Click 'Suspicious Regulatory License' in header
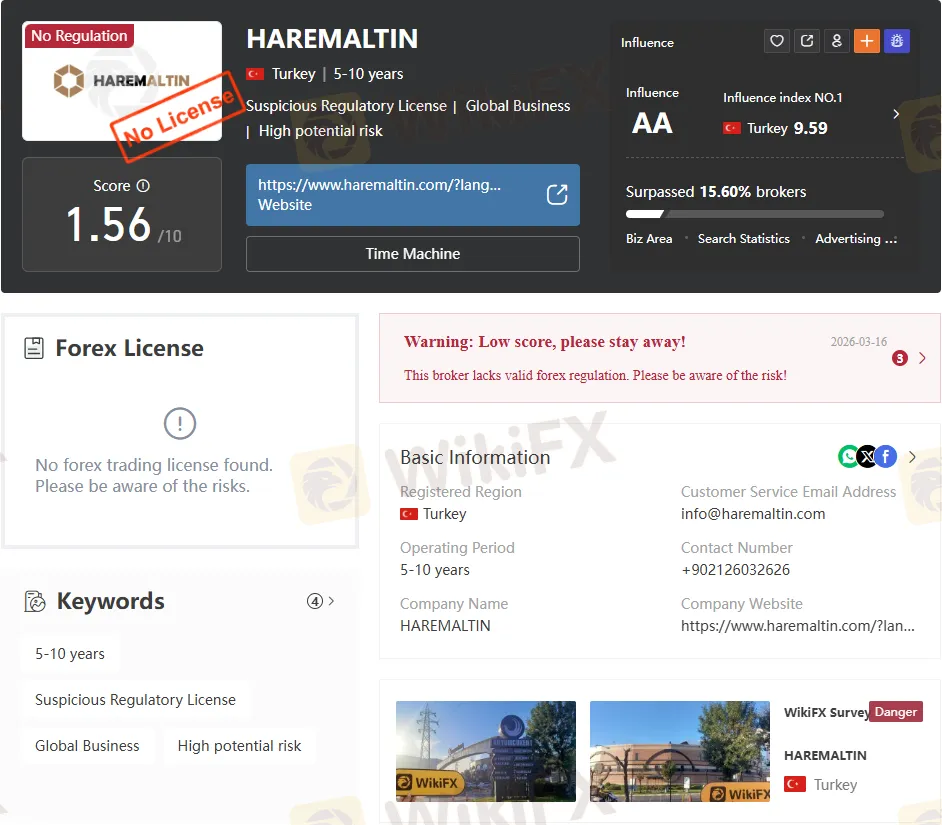The width and height of the screenshot is (942, 825). [x=346, y=106]
